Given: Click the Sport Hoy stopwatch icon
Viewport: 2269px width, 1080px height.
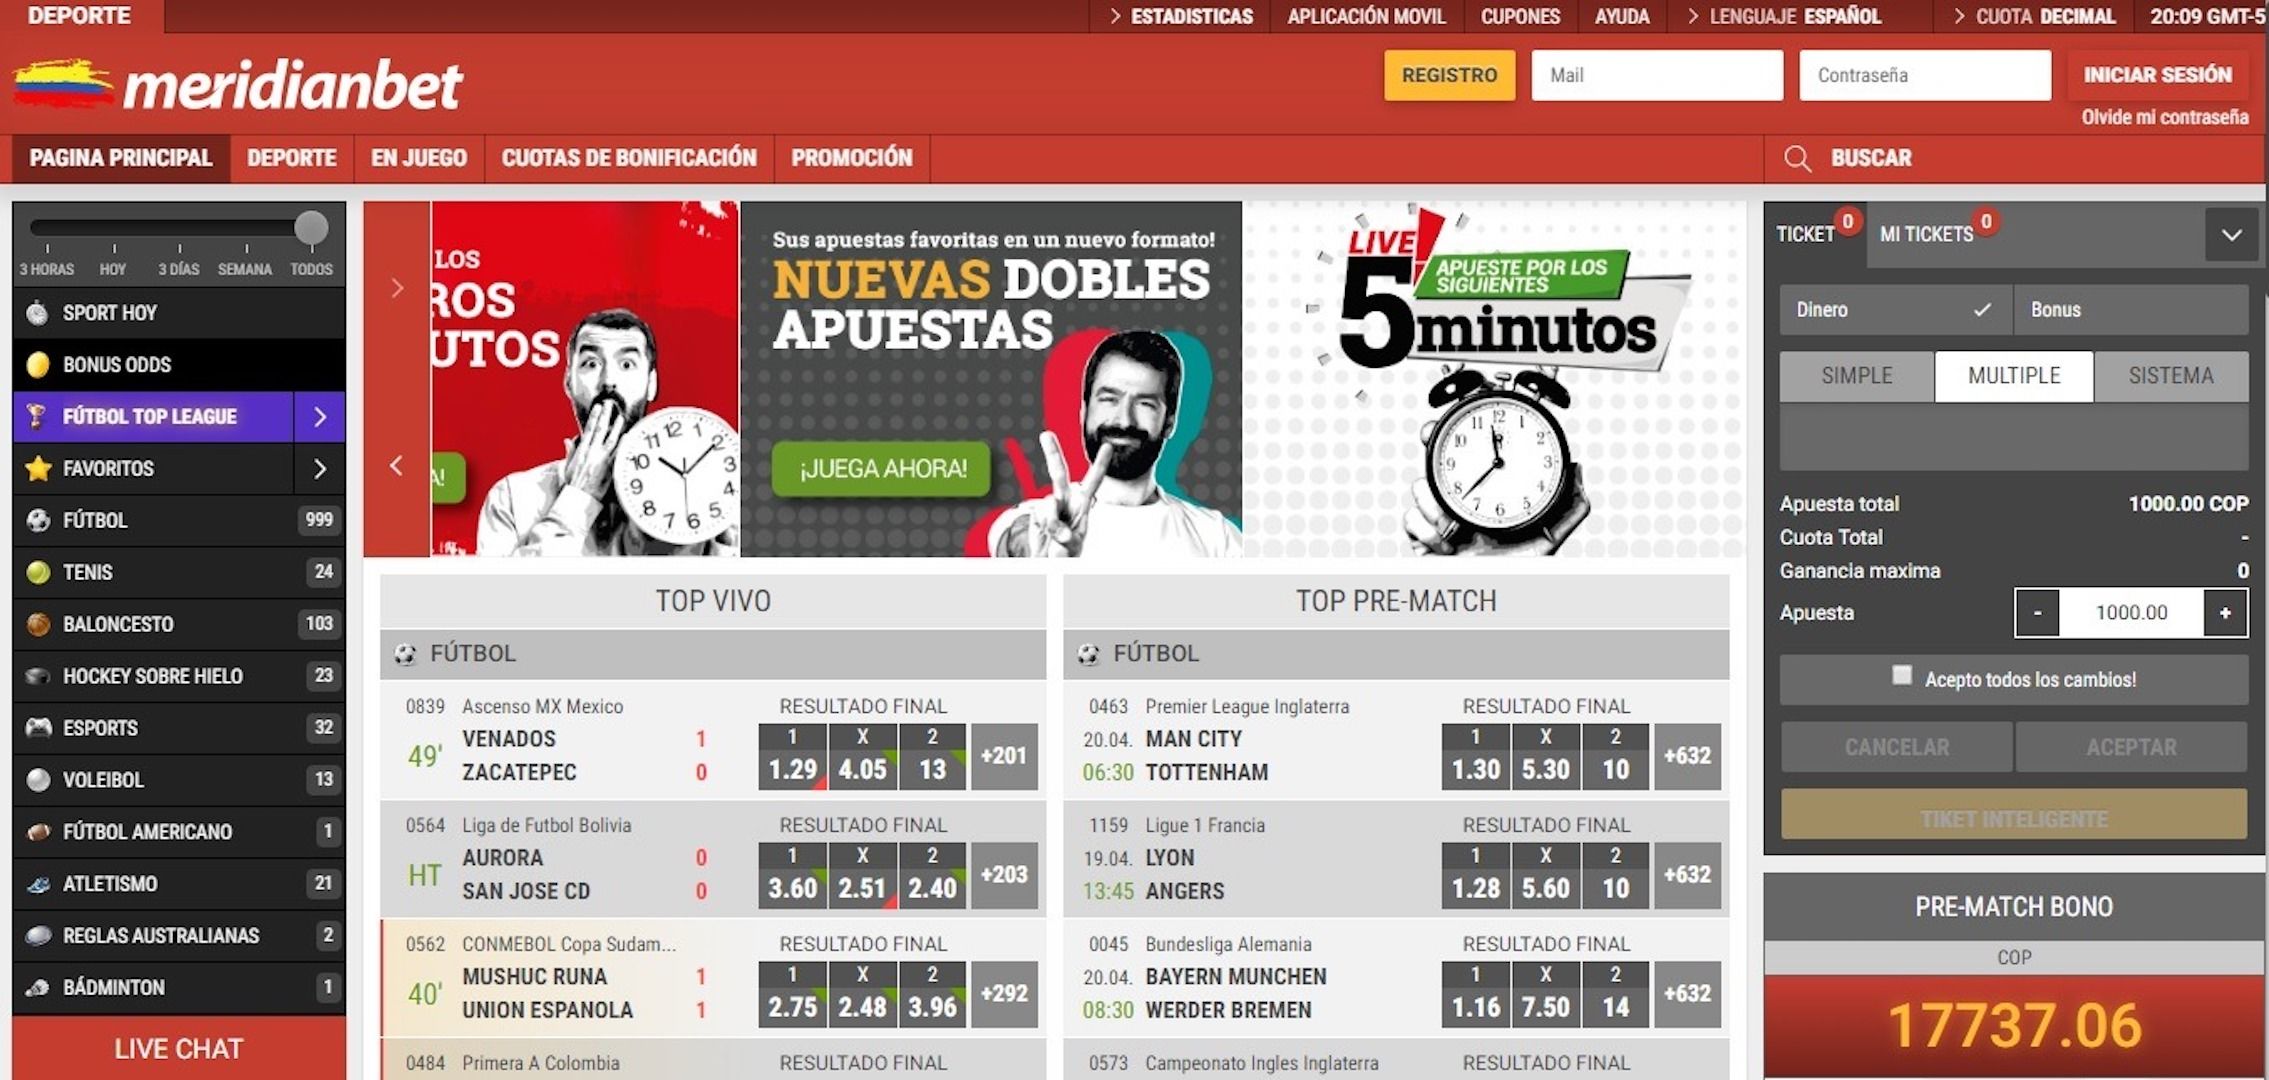Looking at the screenshot, I should click(x=38, y=313).
